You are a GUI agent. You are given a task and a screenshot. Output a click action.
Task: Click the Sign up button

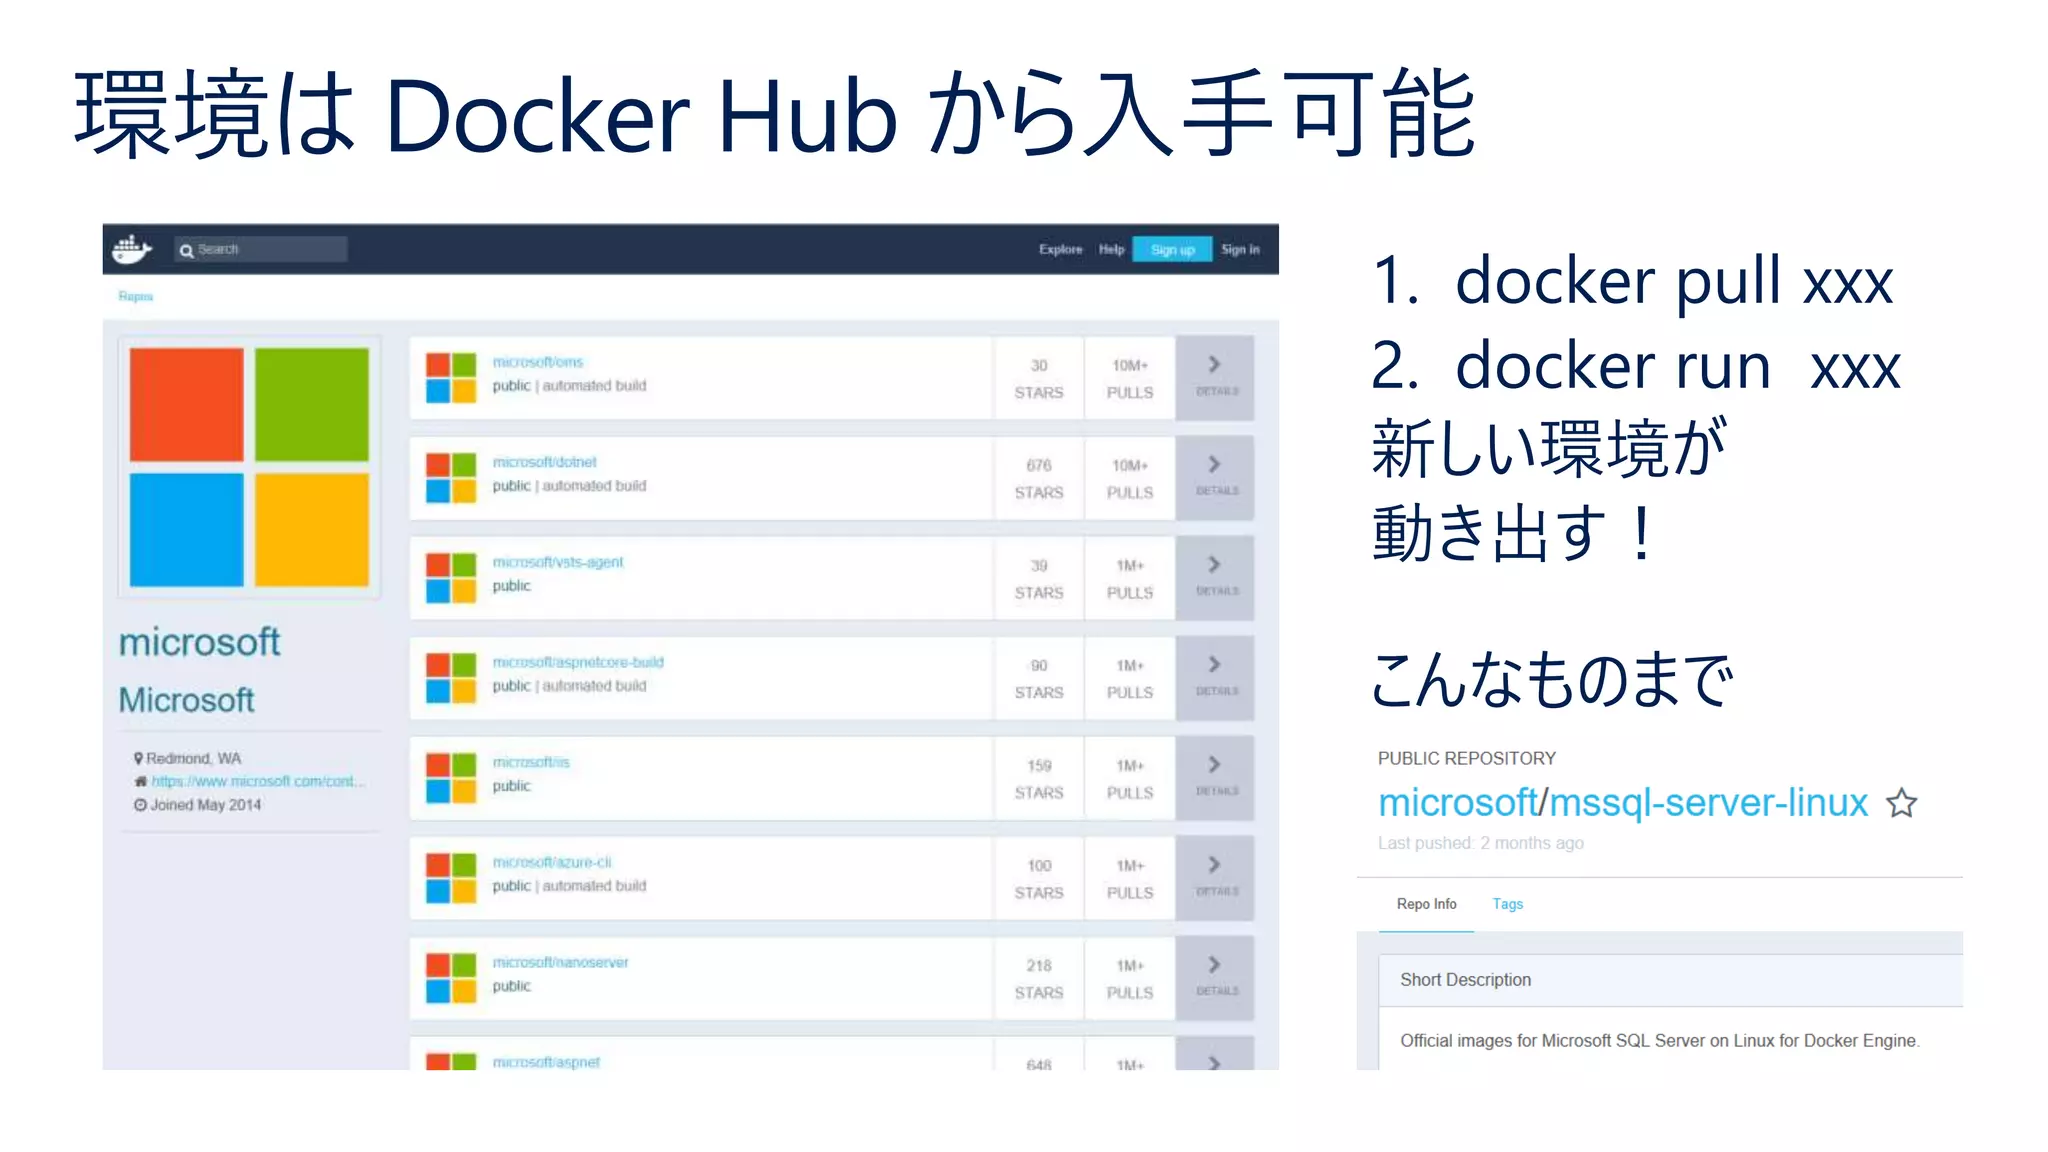point(1172,249)
